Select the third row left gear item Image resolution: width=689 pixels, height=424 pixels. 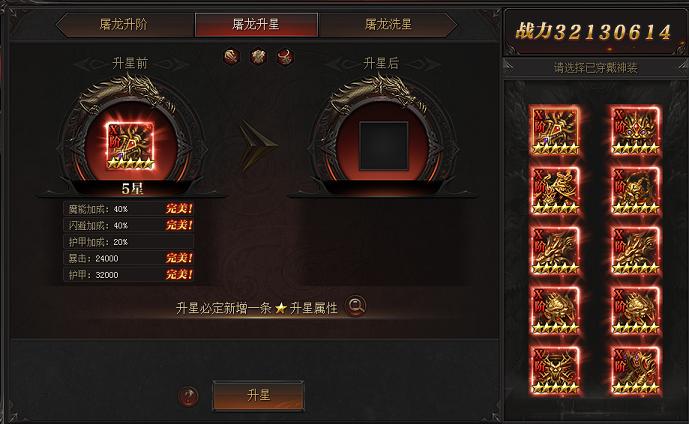[555, 251]
